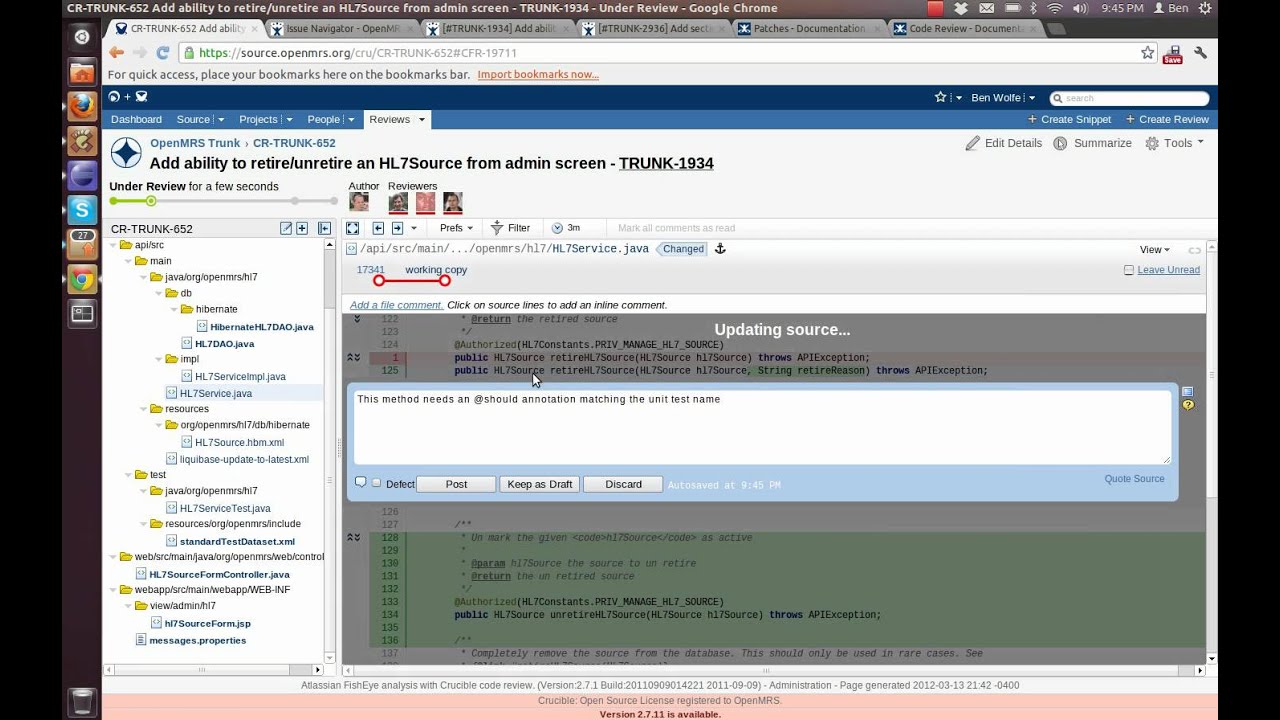Screen dimensions: 1280x720
Task: Open the View dropdown menu
Action: (x=1154, y=250)
